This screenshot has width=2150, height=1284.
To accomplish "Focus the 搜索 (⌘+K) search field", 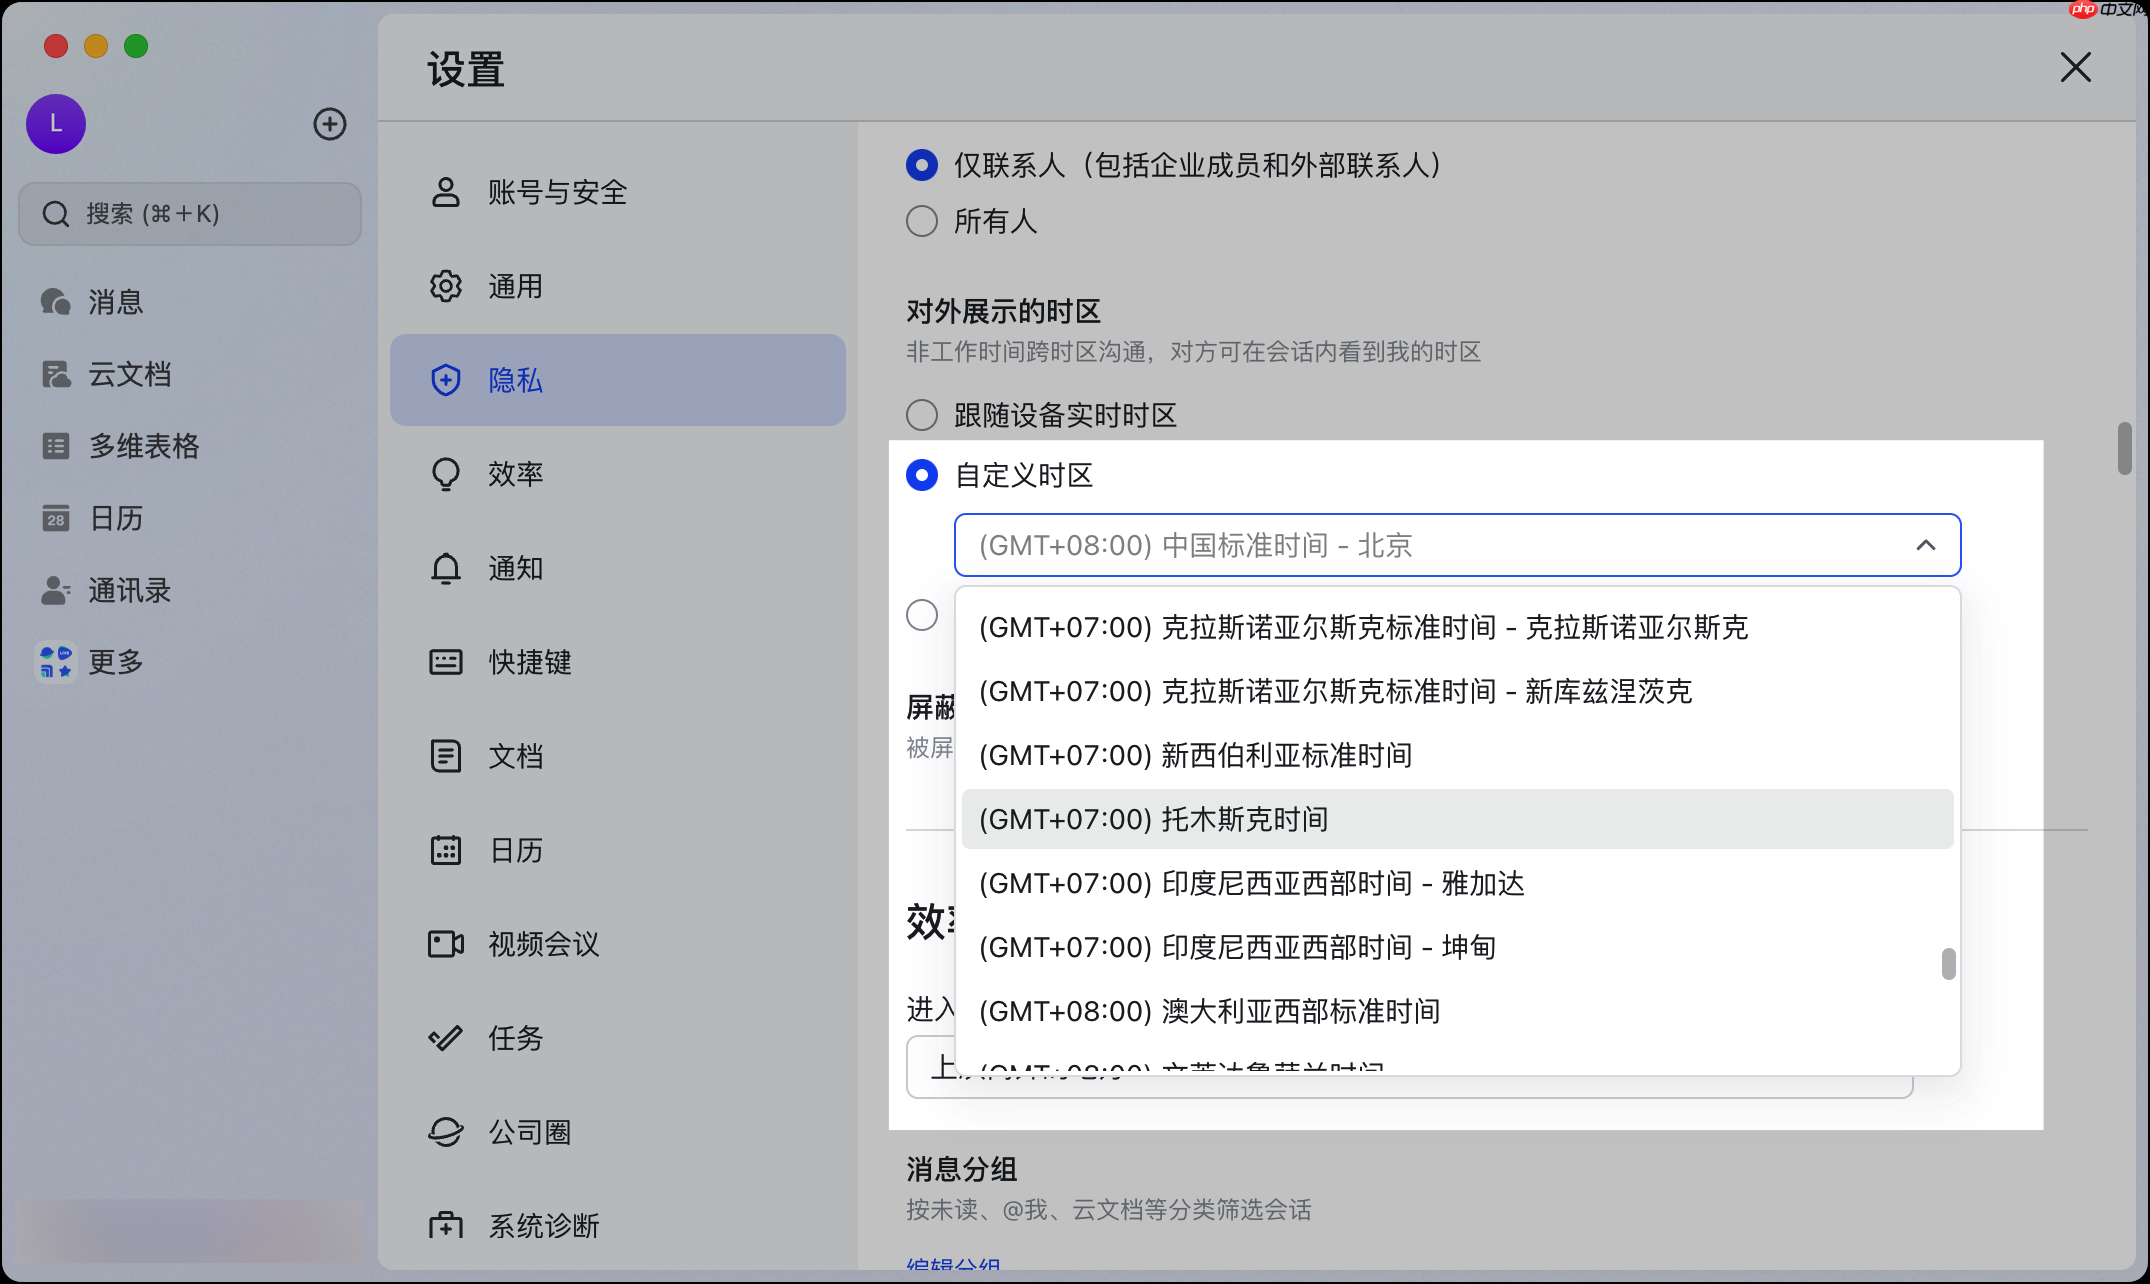I will pos(190,214).
